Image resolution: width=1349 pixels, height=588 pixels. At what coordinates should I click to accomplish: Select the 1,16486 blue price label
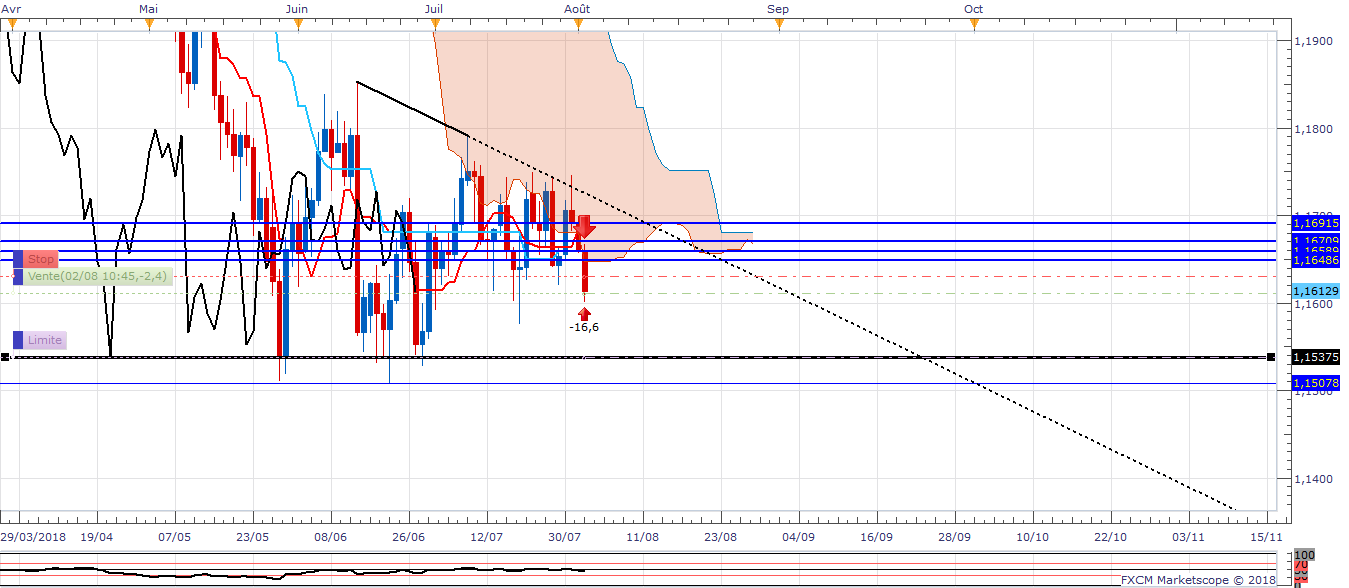[x=1315, y=260]
